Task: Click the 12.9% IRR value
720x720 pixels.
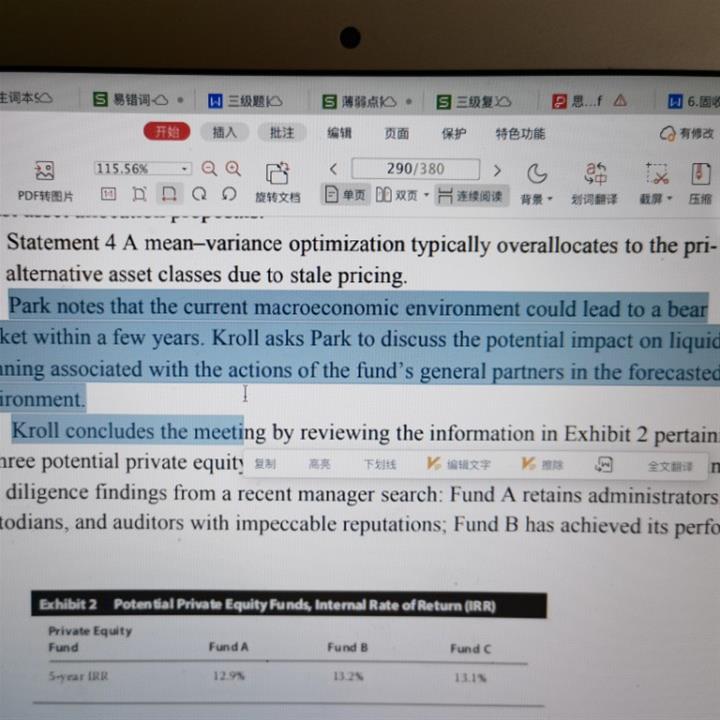Action: tap(229, 676)
